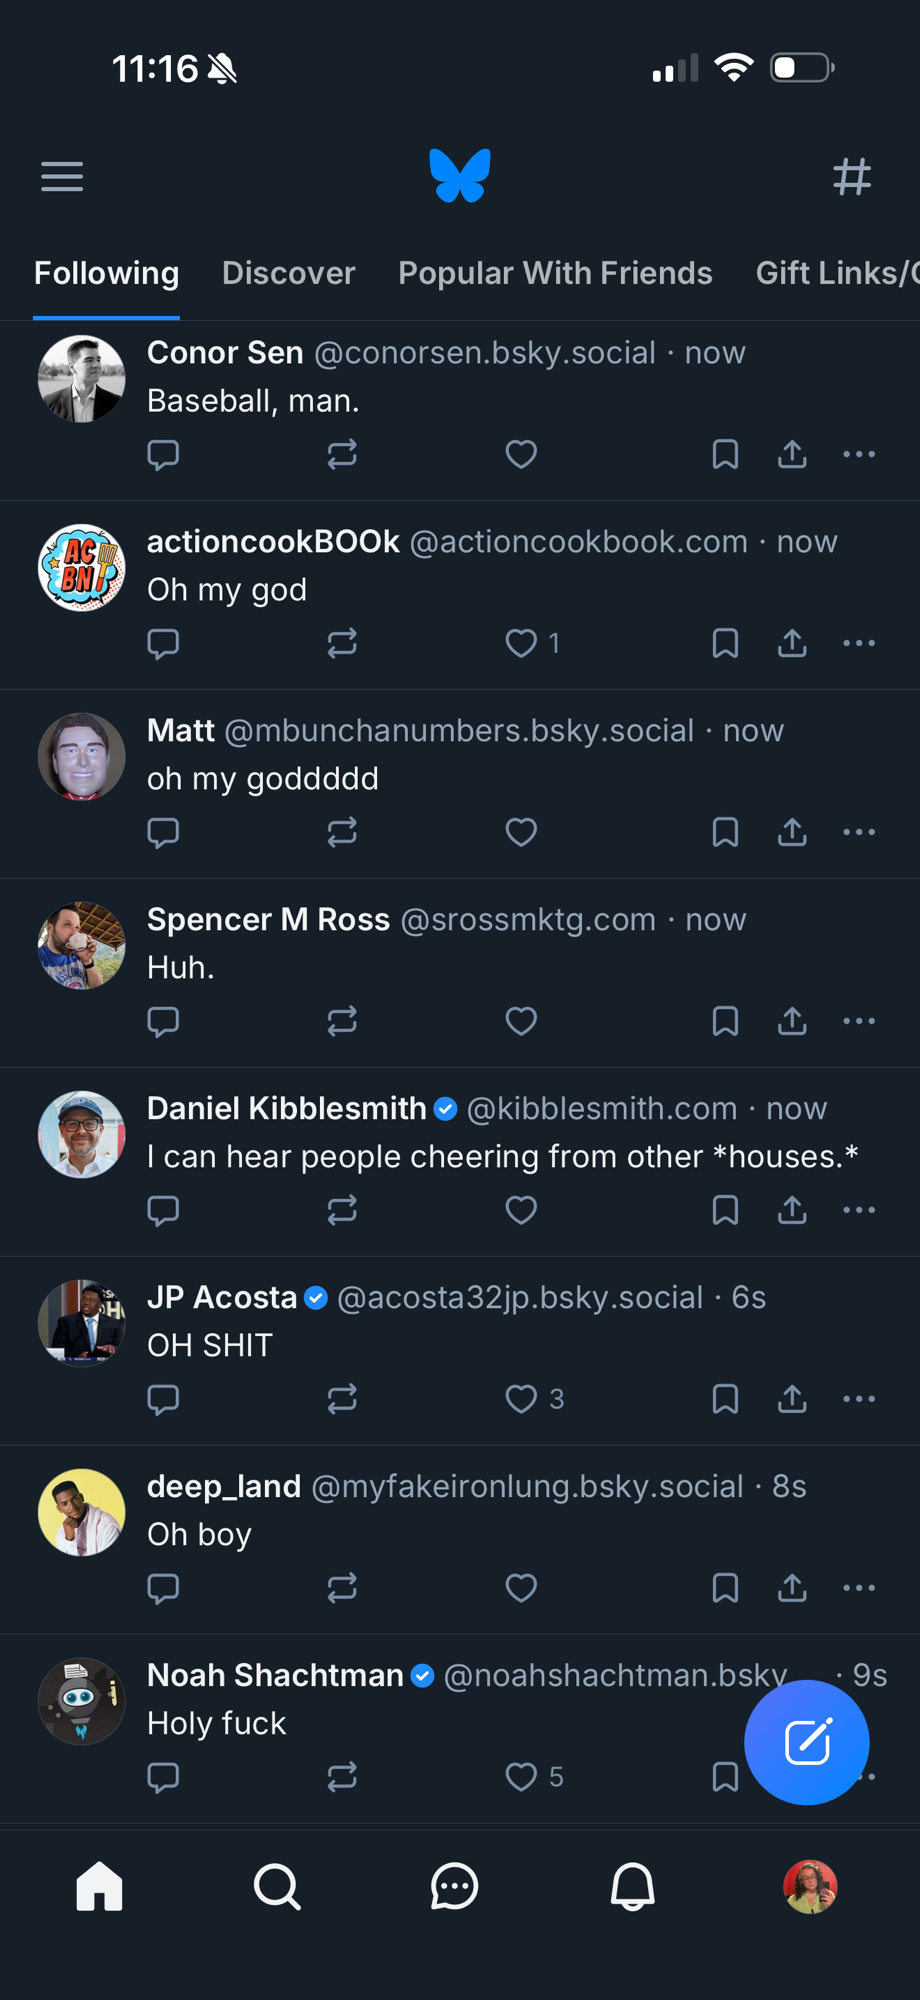Screen dimensions: 920x2000
Task: Like actioncookBOOk's "Oh my god" post
Action: tap(521, 643)
